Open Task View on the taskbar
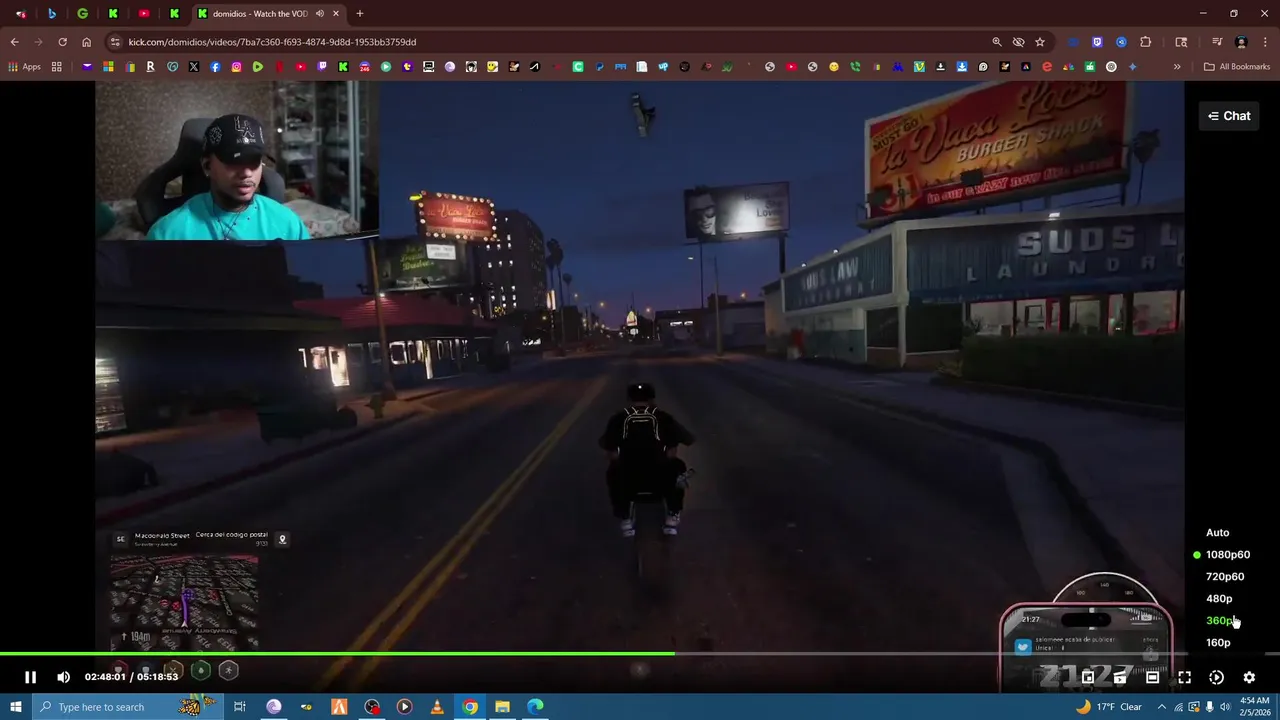The width and height of the screenshot is (1280, 720). (240, 707)
